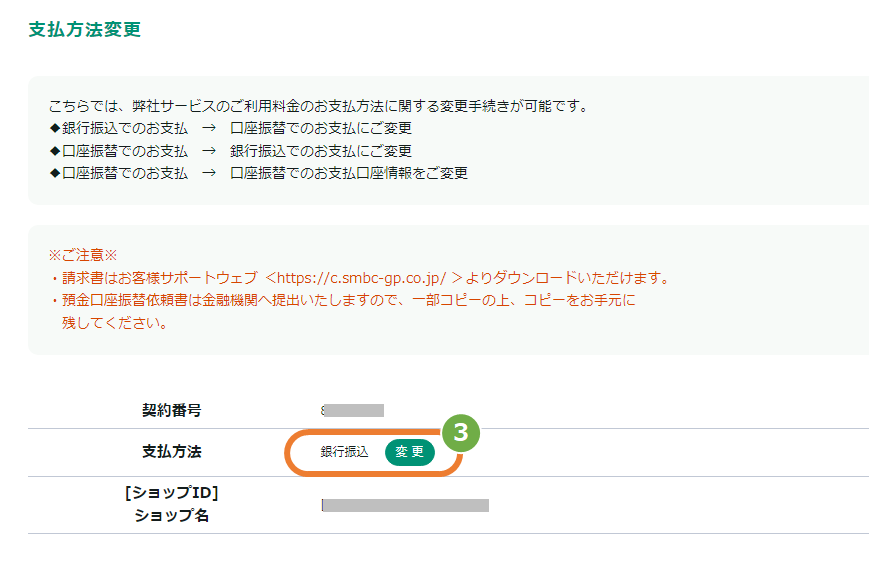Screen dimensions: 869x573
Task: Click the https://c.smbc-gp.co.jp/ URL text
Action: click(361, 278)
